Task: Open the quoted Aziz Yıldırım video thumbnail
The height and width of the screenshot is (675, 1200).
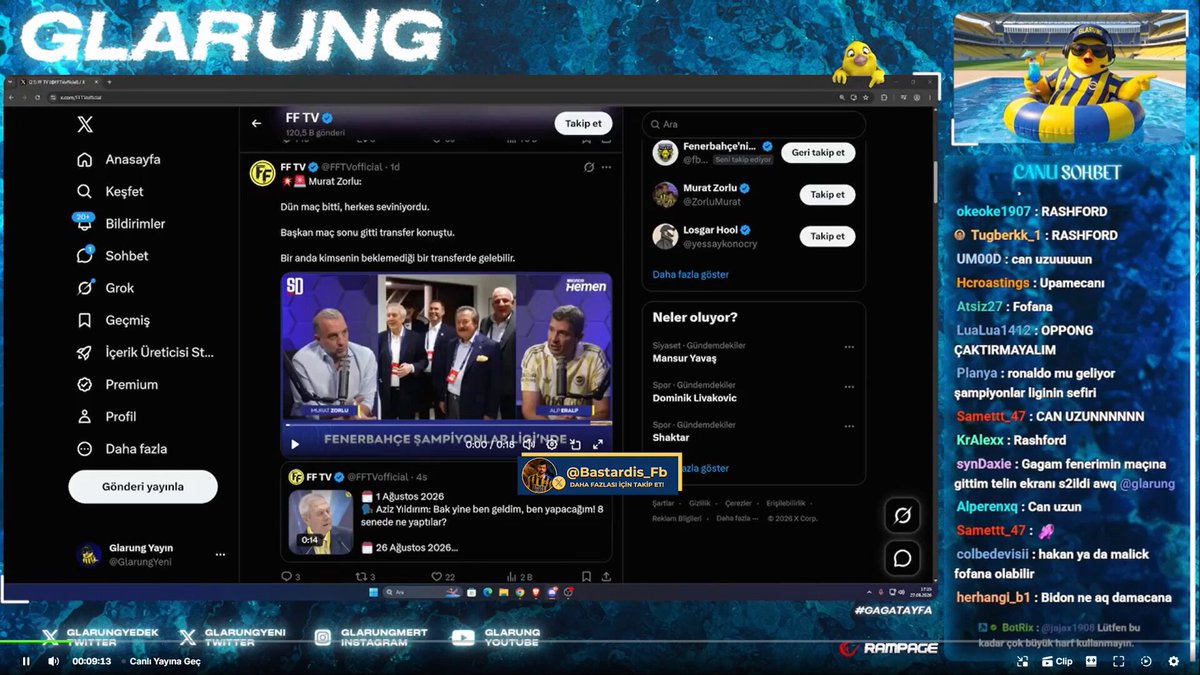Action: (x=320, y=522)
